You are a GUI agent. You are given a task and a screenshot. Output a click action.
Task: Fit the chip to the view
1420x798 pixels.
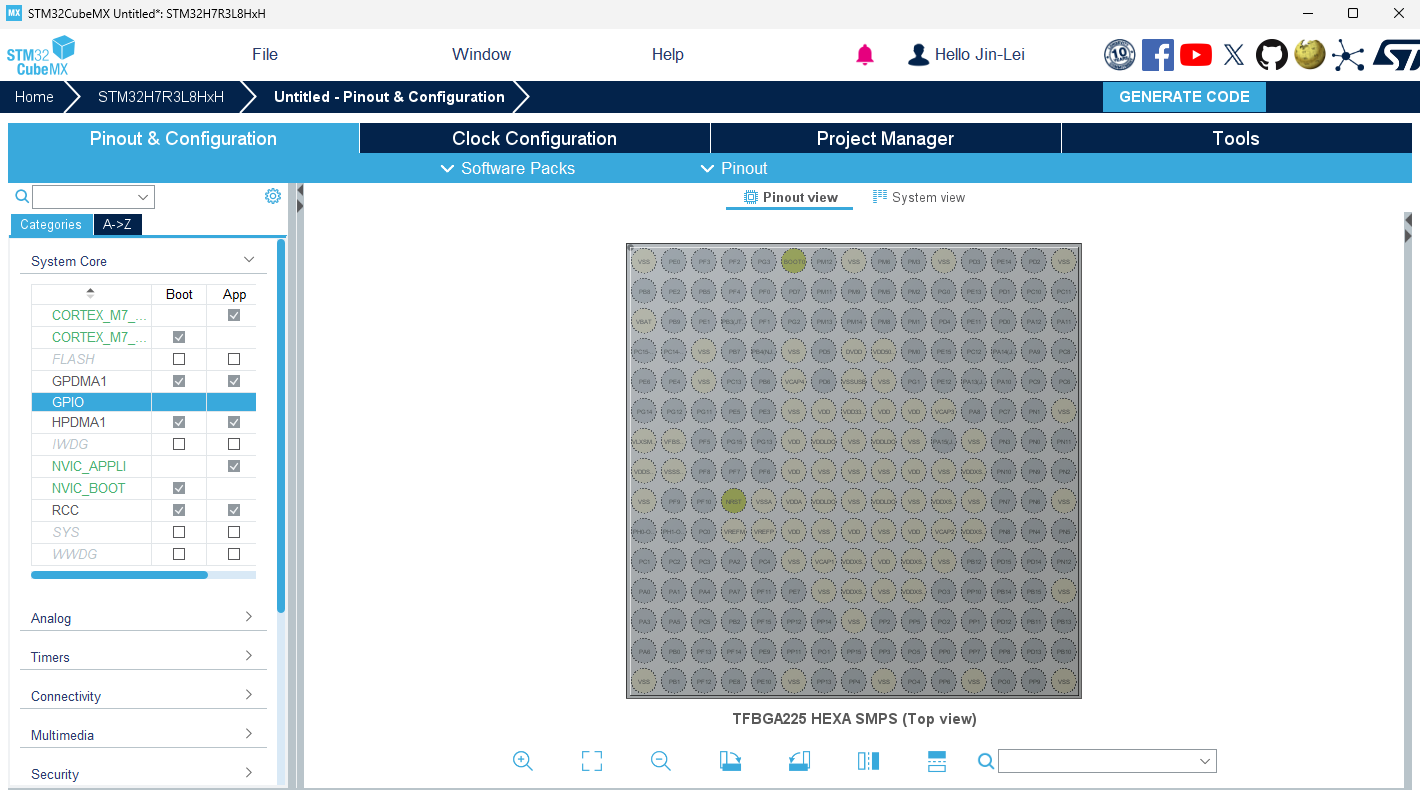coord(592,761)
